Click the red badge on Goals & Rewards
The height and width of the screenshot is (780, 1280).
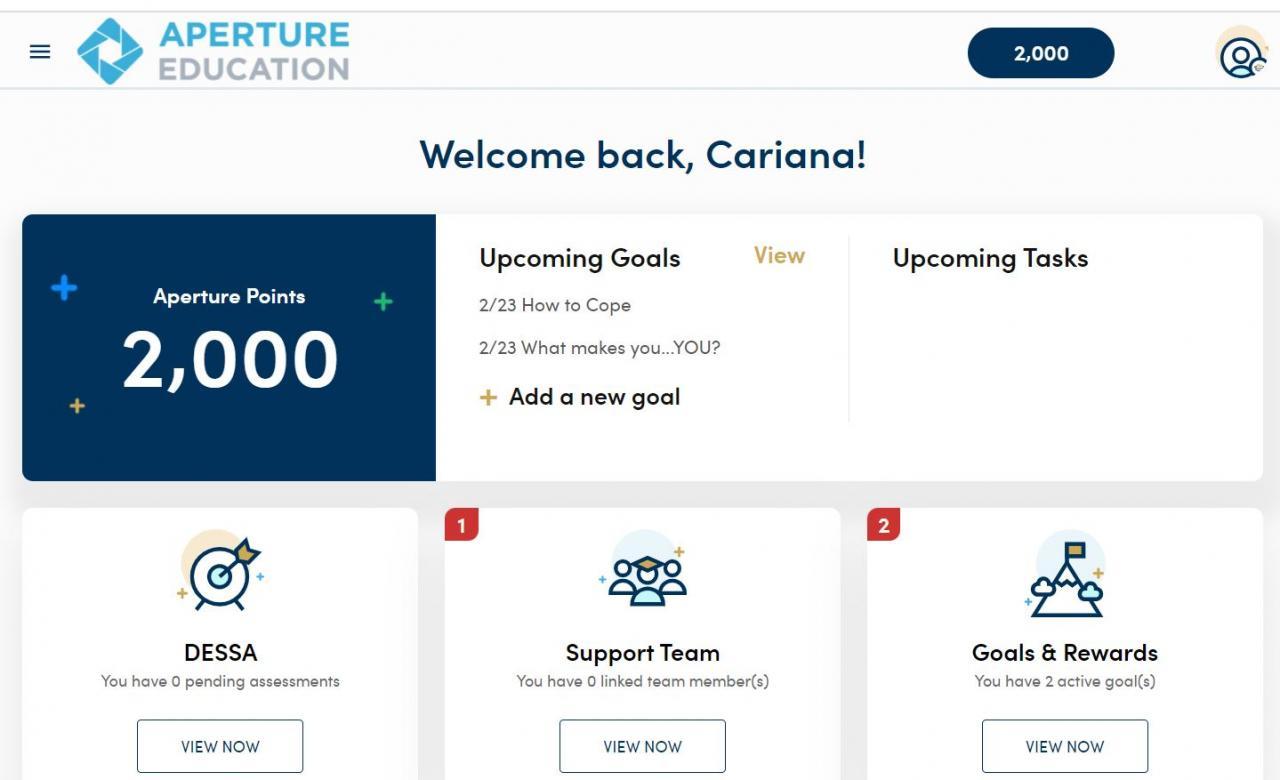(x=883, y=525)
